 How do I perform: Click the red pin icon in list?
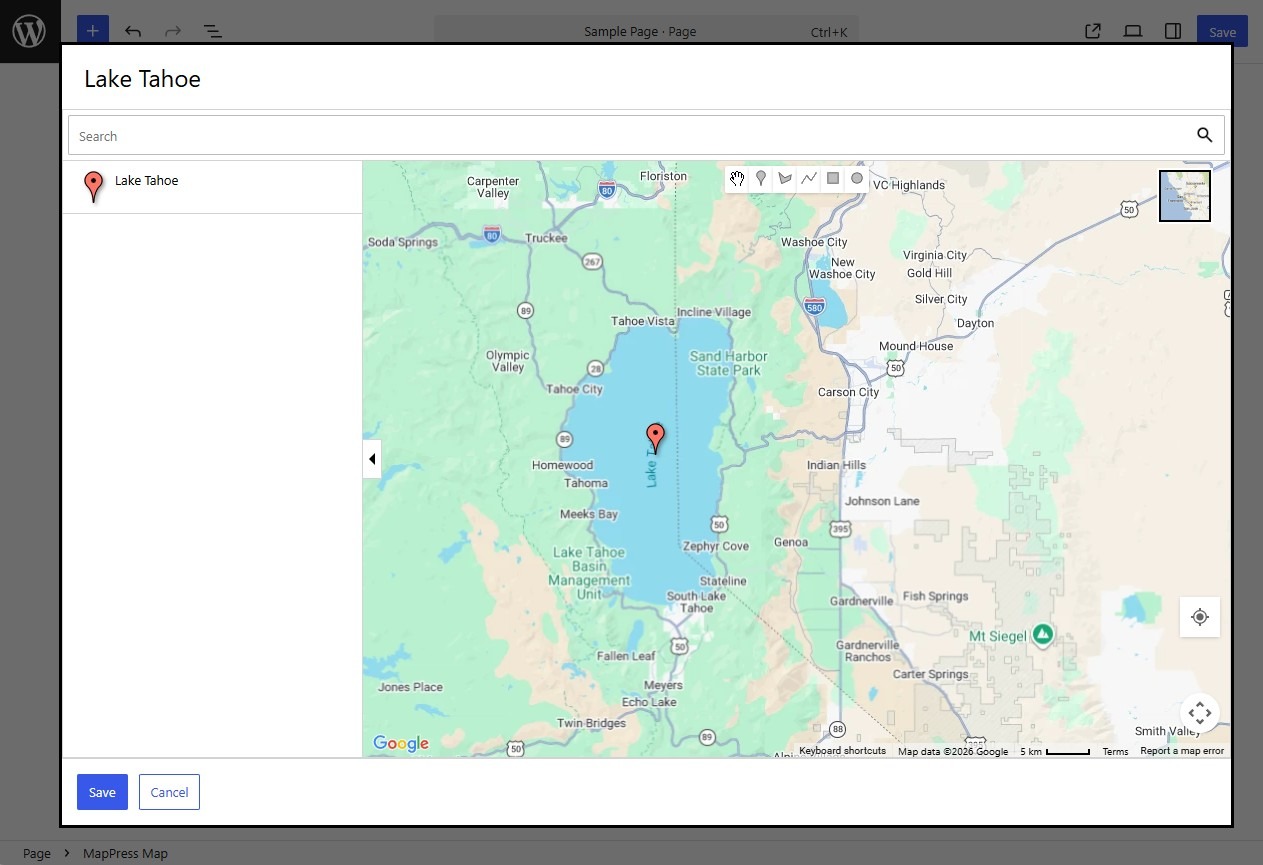coord(93,186)
